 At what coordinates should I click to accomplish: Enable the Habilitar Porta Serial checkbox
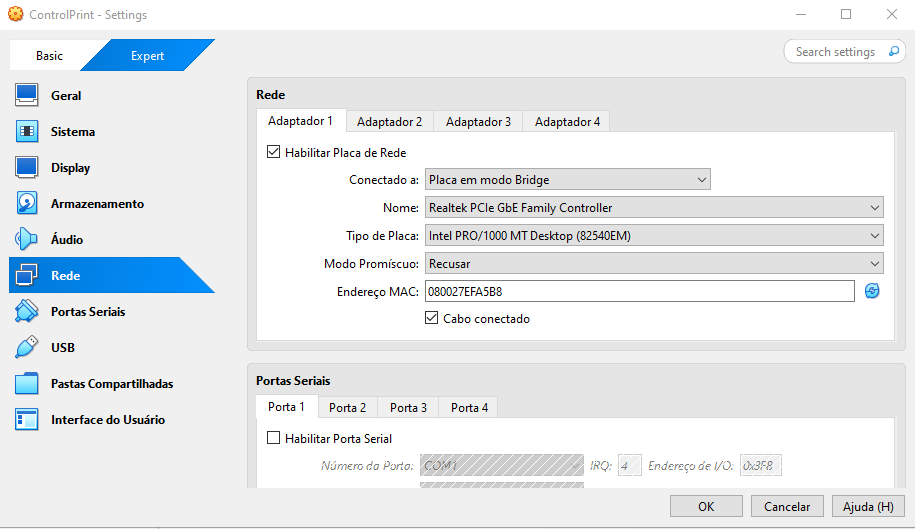click(274, 438)
